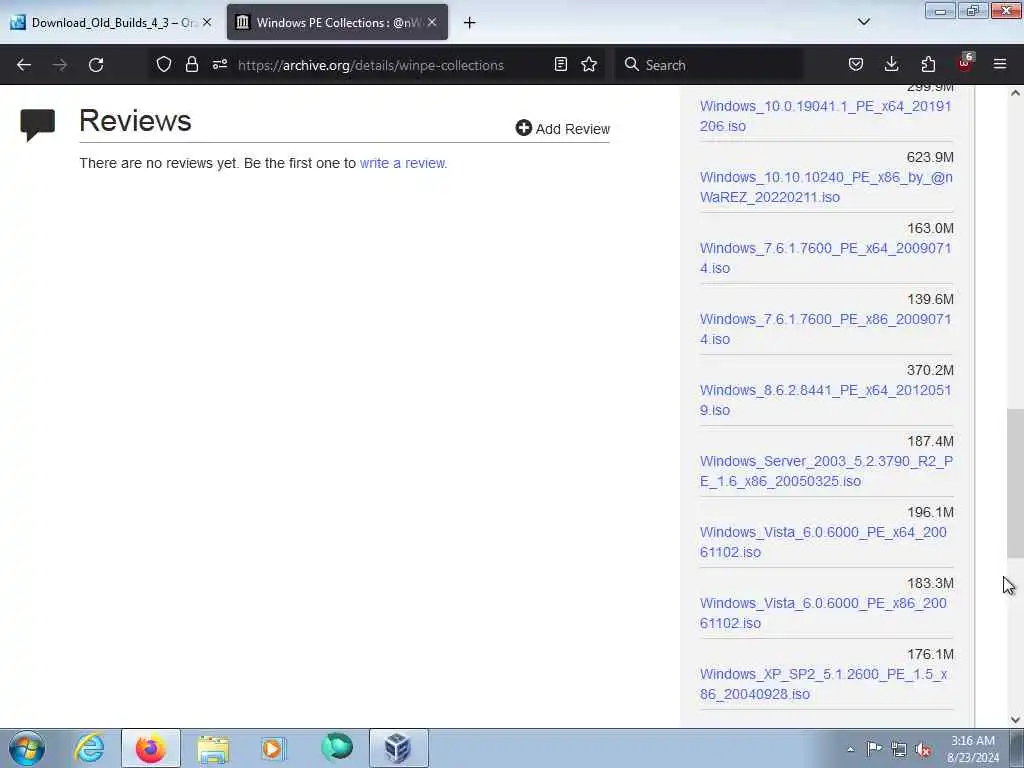This screenshot has height=768, width=1024.
Task: Open the Windows Start menu
Action: [x=27, y=748]
